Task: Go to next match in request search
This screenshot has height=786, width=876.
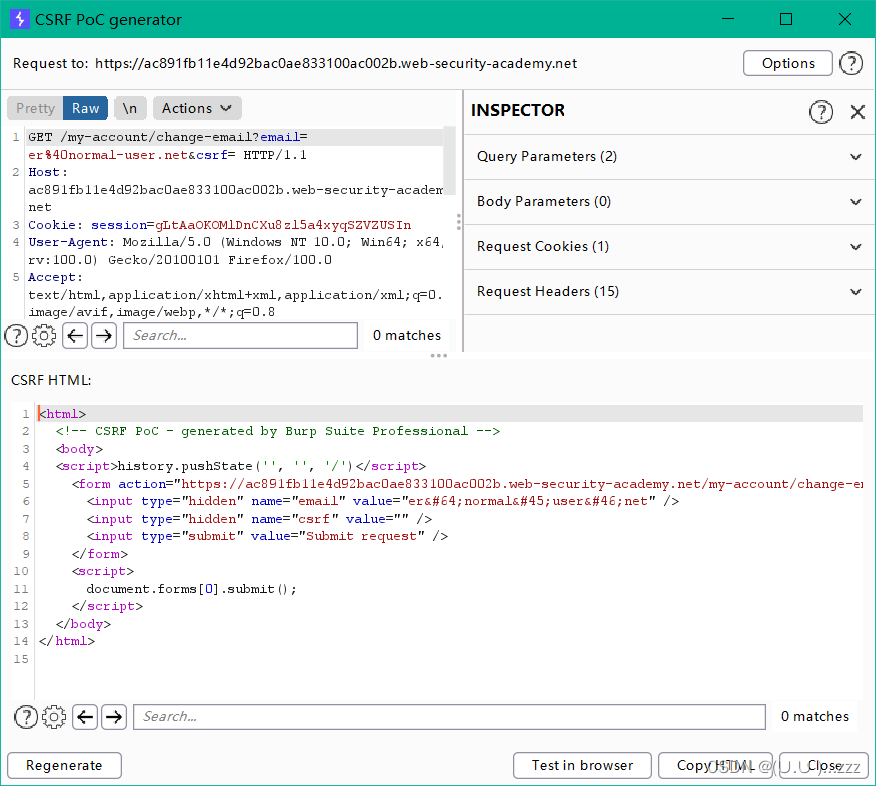Action: point(104,336)
